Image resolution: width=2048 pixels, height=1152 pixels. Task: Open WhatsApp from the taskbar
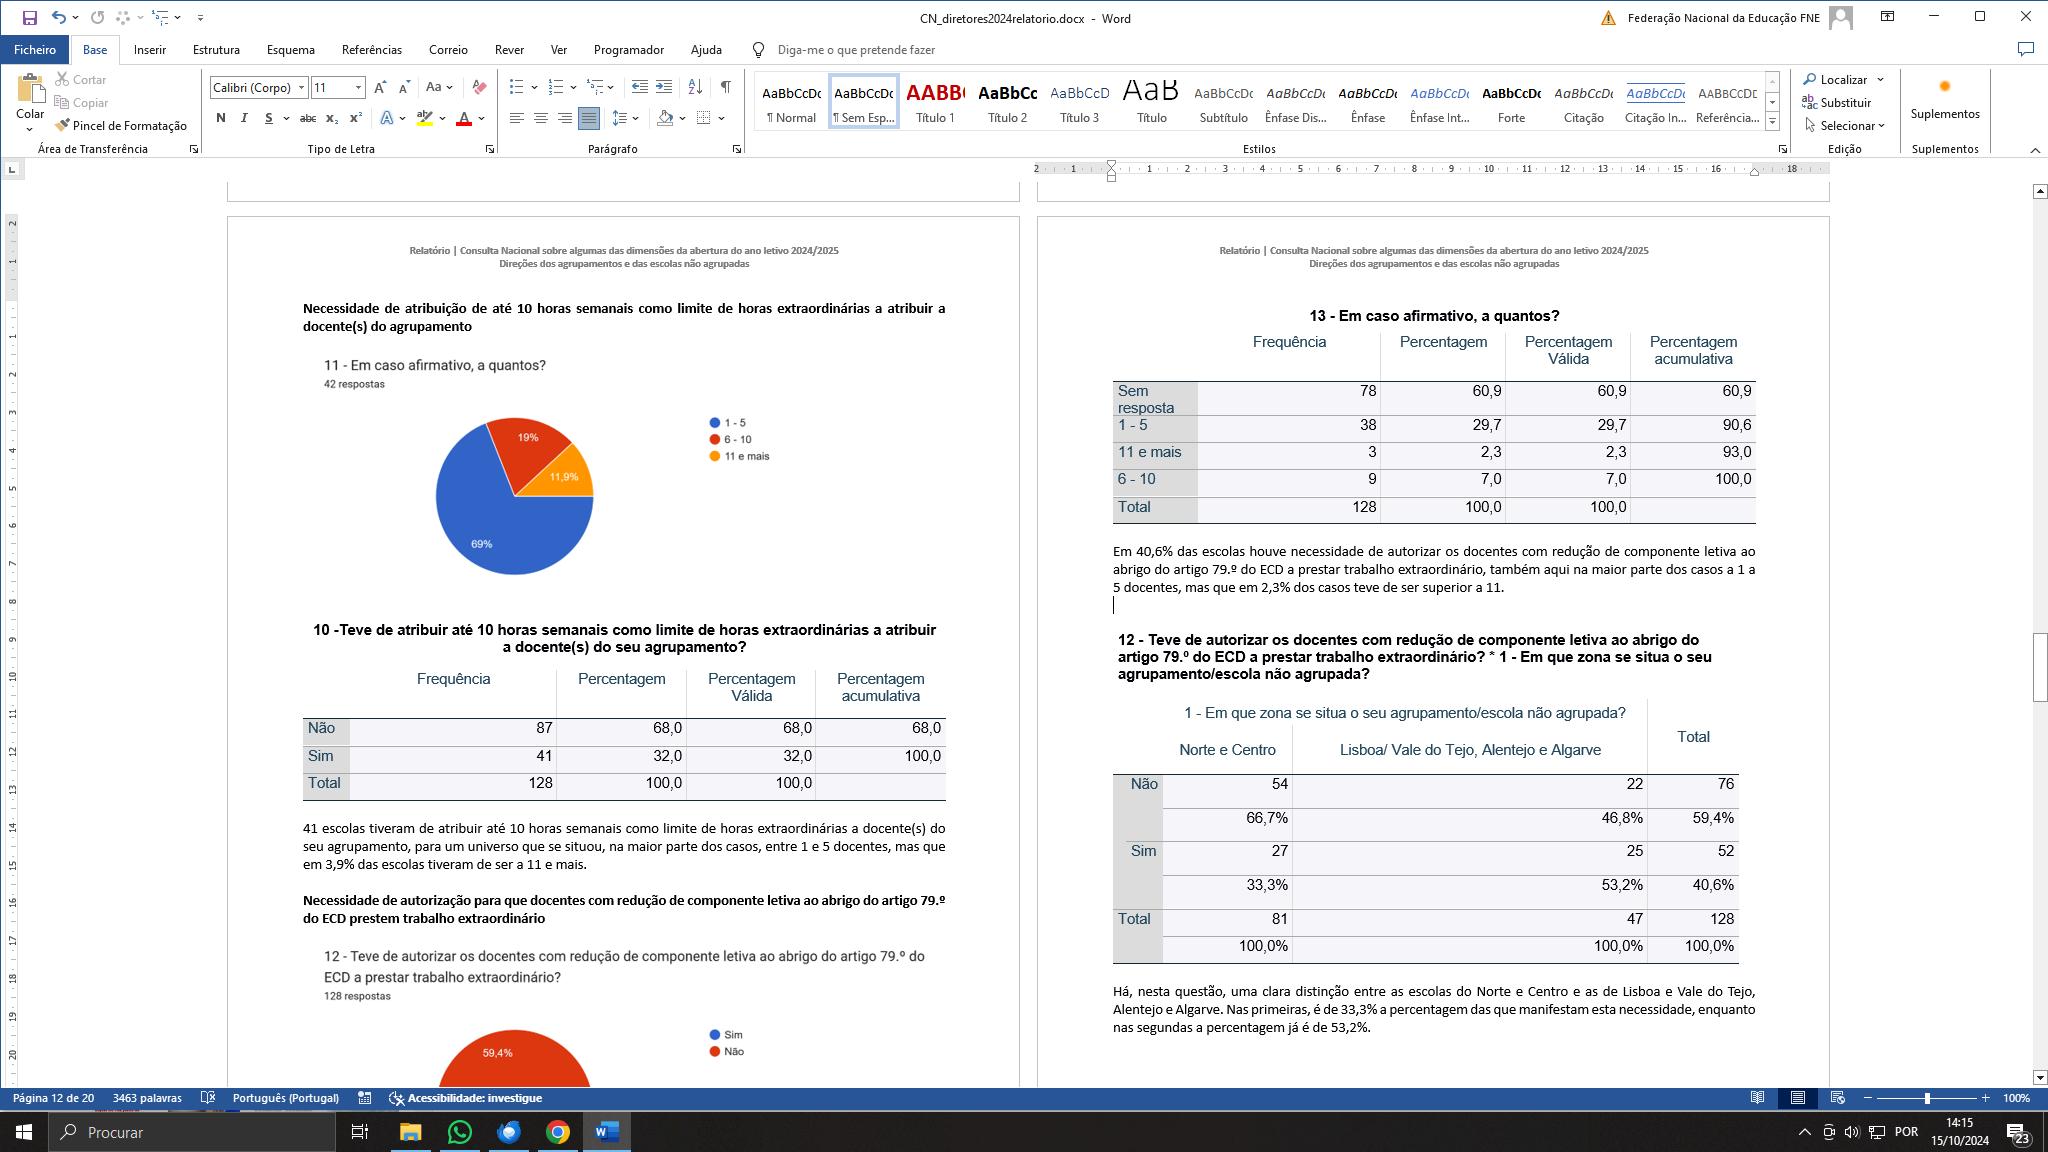[460, 1132]
